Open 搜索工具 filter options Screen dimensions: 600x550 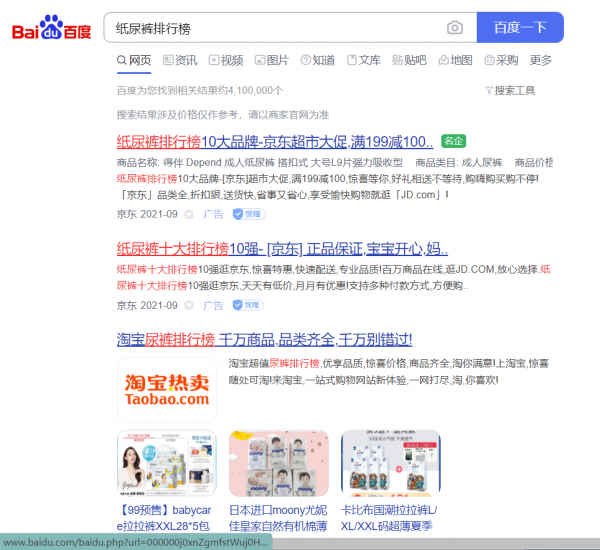(x=509, y=90)
